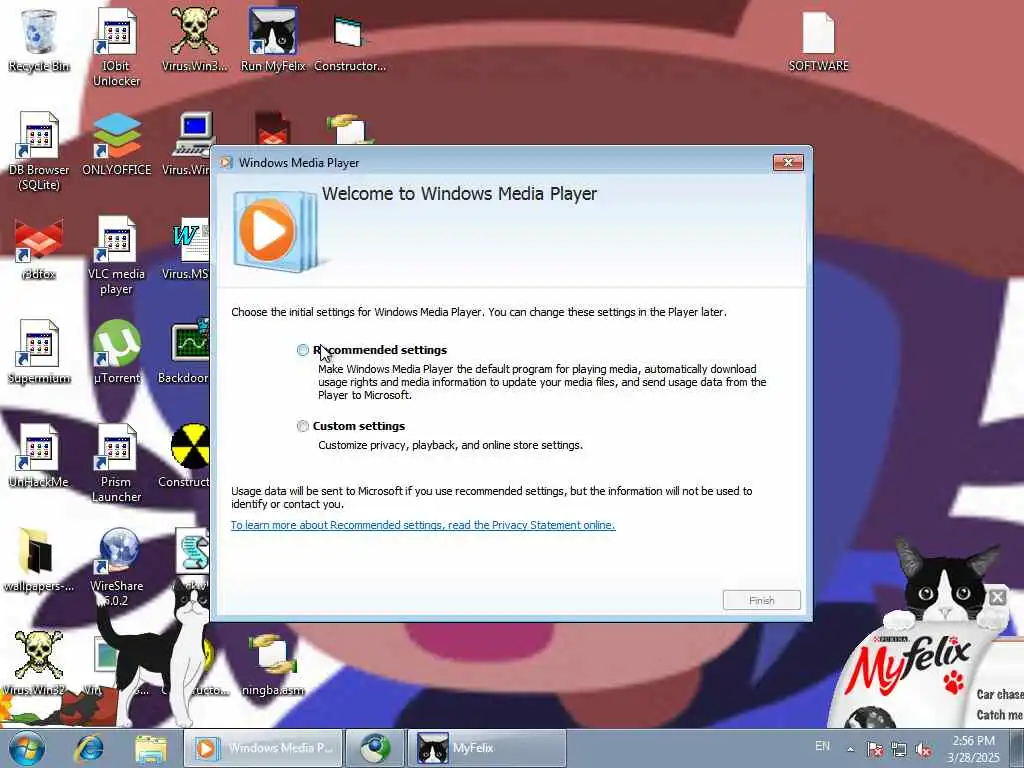This screenshot has height=768, width=1024.
Task: Open the Action Center flag icon
Action: coord(874,749)
